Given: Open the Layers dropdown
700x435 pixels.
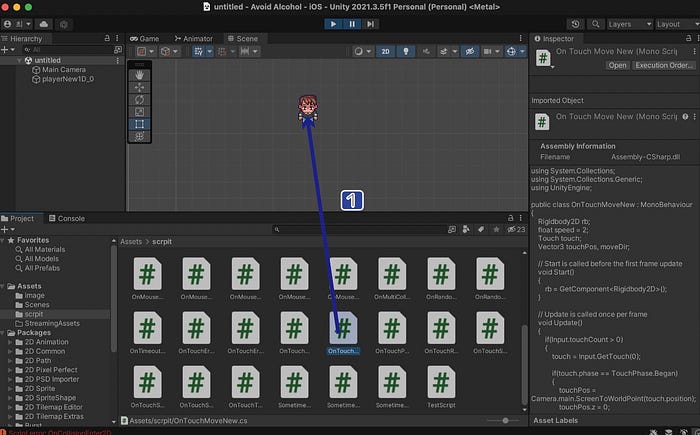Looking at the screenshot, I should coord(629,24).
